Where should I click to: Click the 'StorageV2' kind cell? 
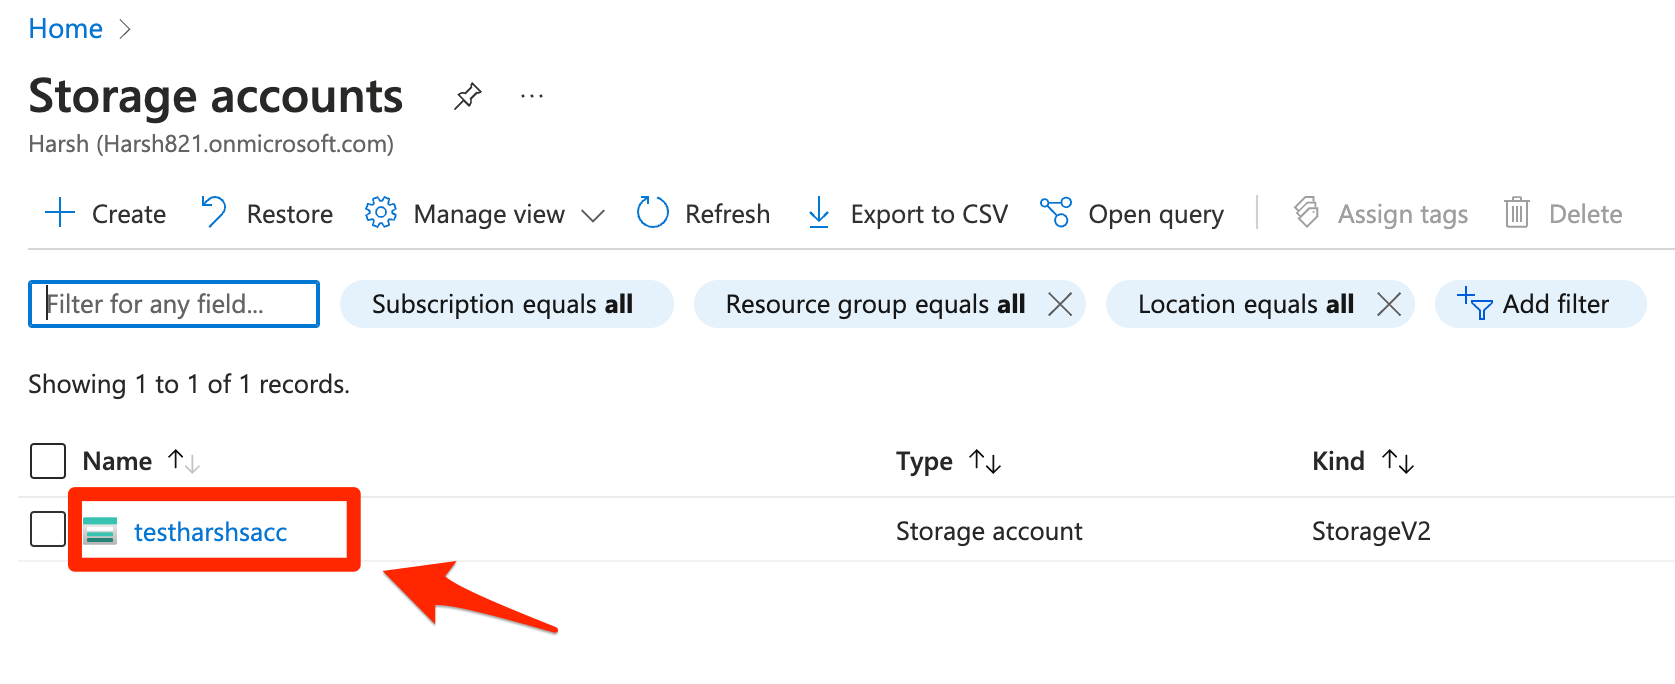1371,531
